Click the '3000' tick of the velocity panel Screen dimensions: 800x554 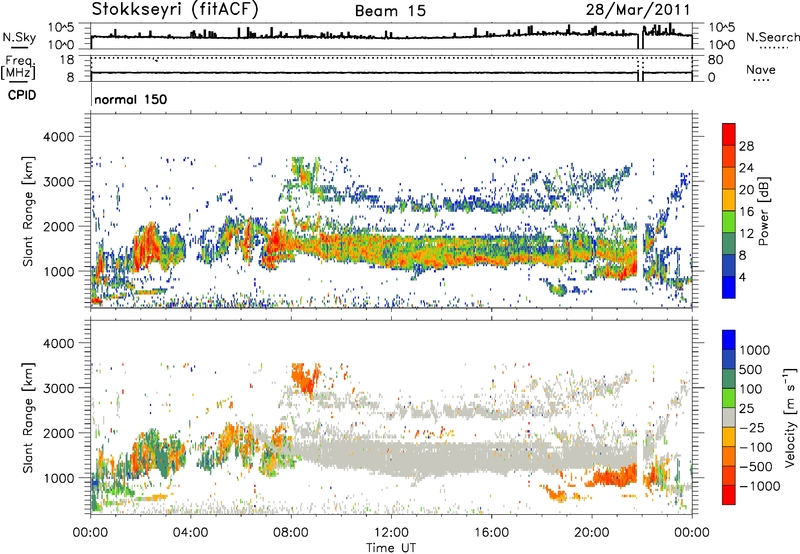tap(59, 388)
